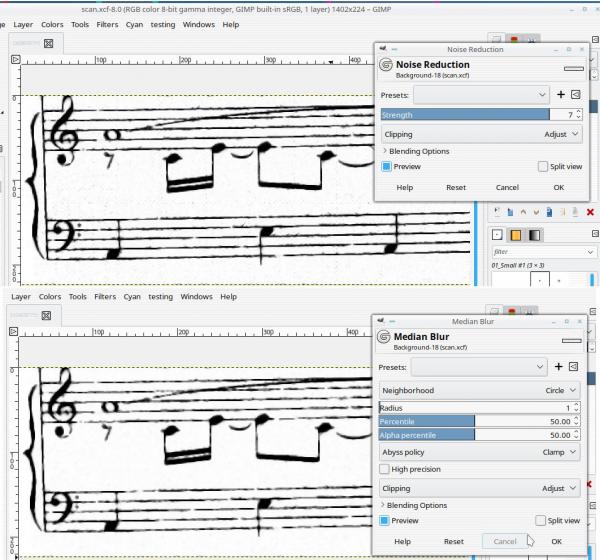Lower the layer with the down arrow icon

pyautogui.click(x=536, y=212)
